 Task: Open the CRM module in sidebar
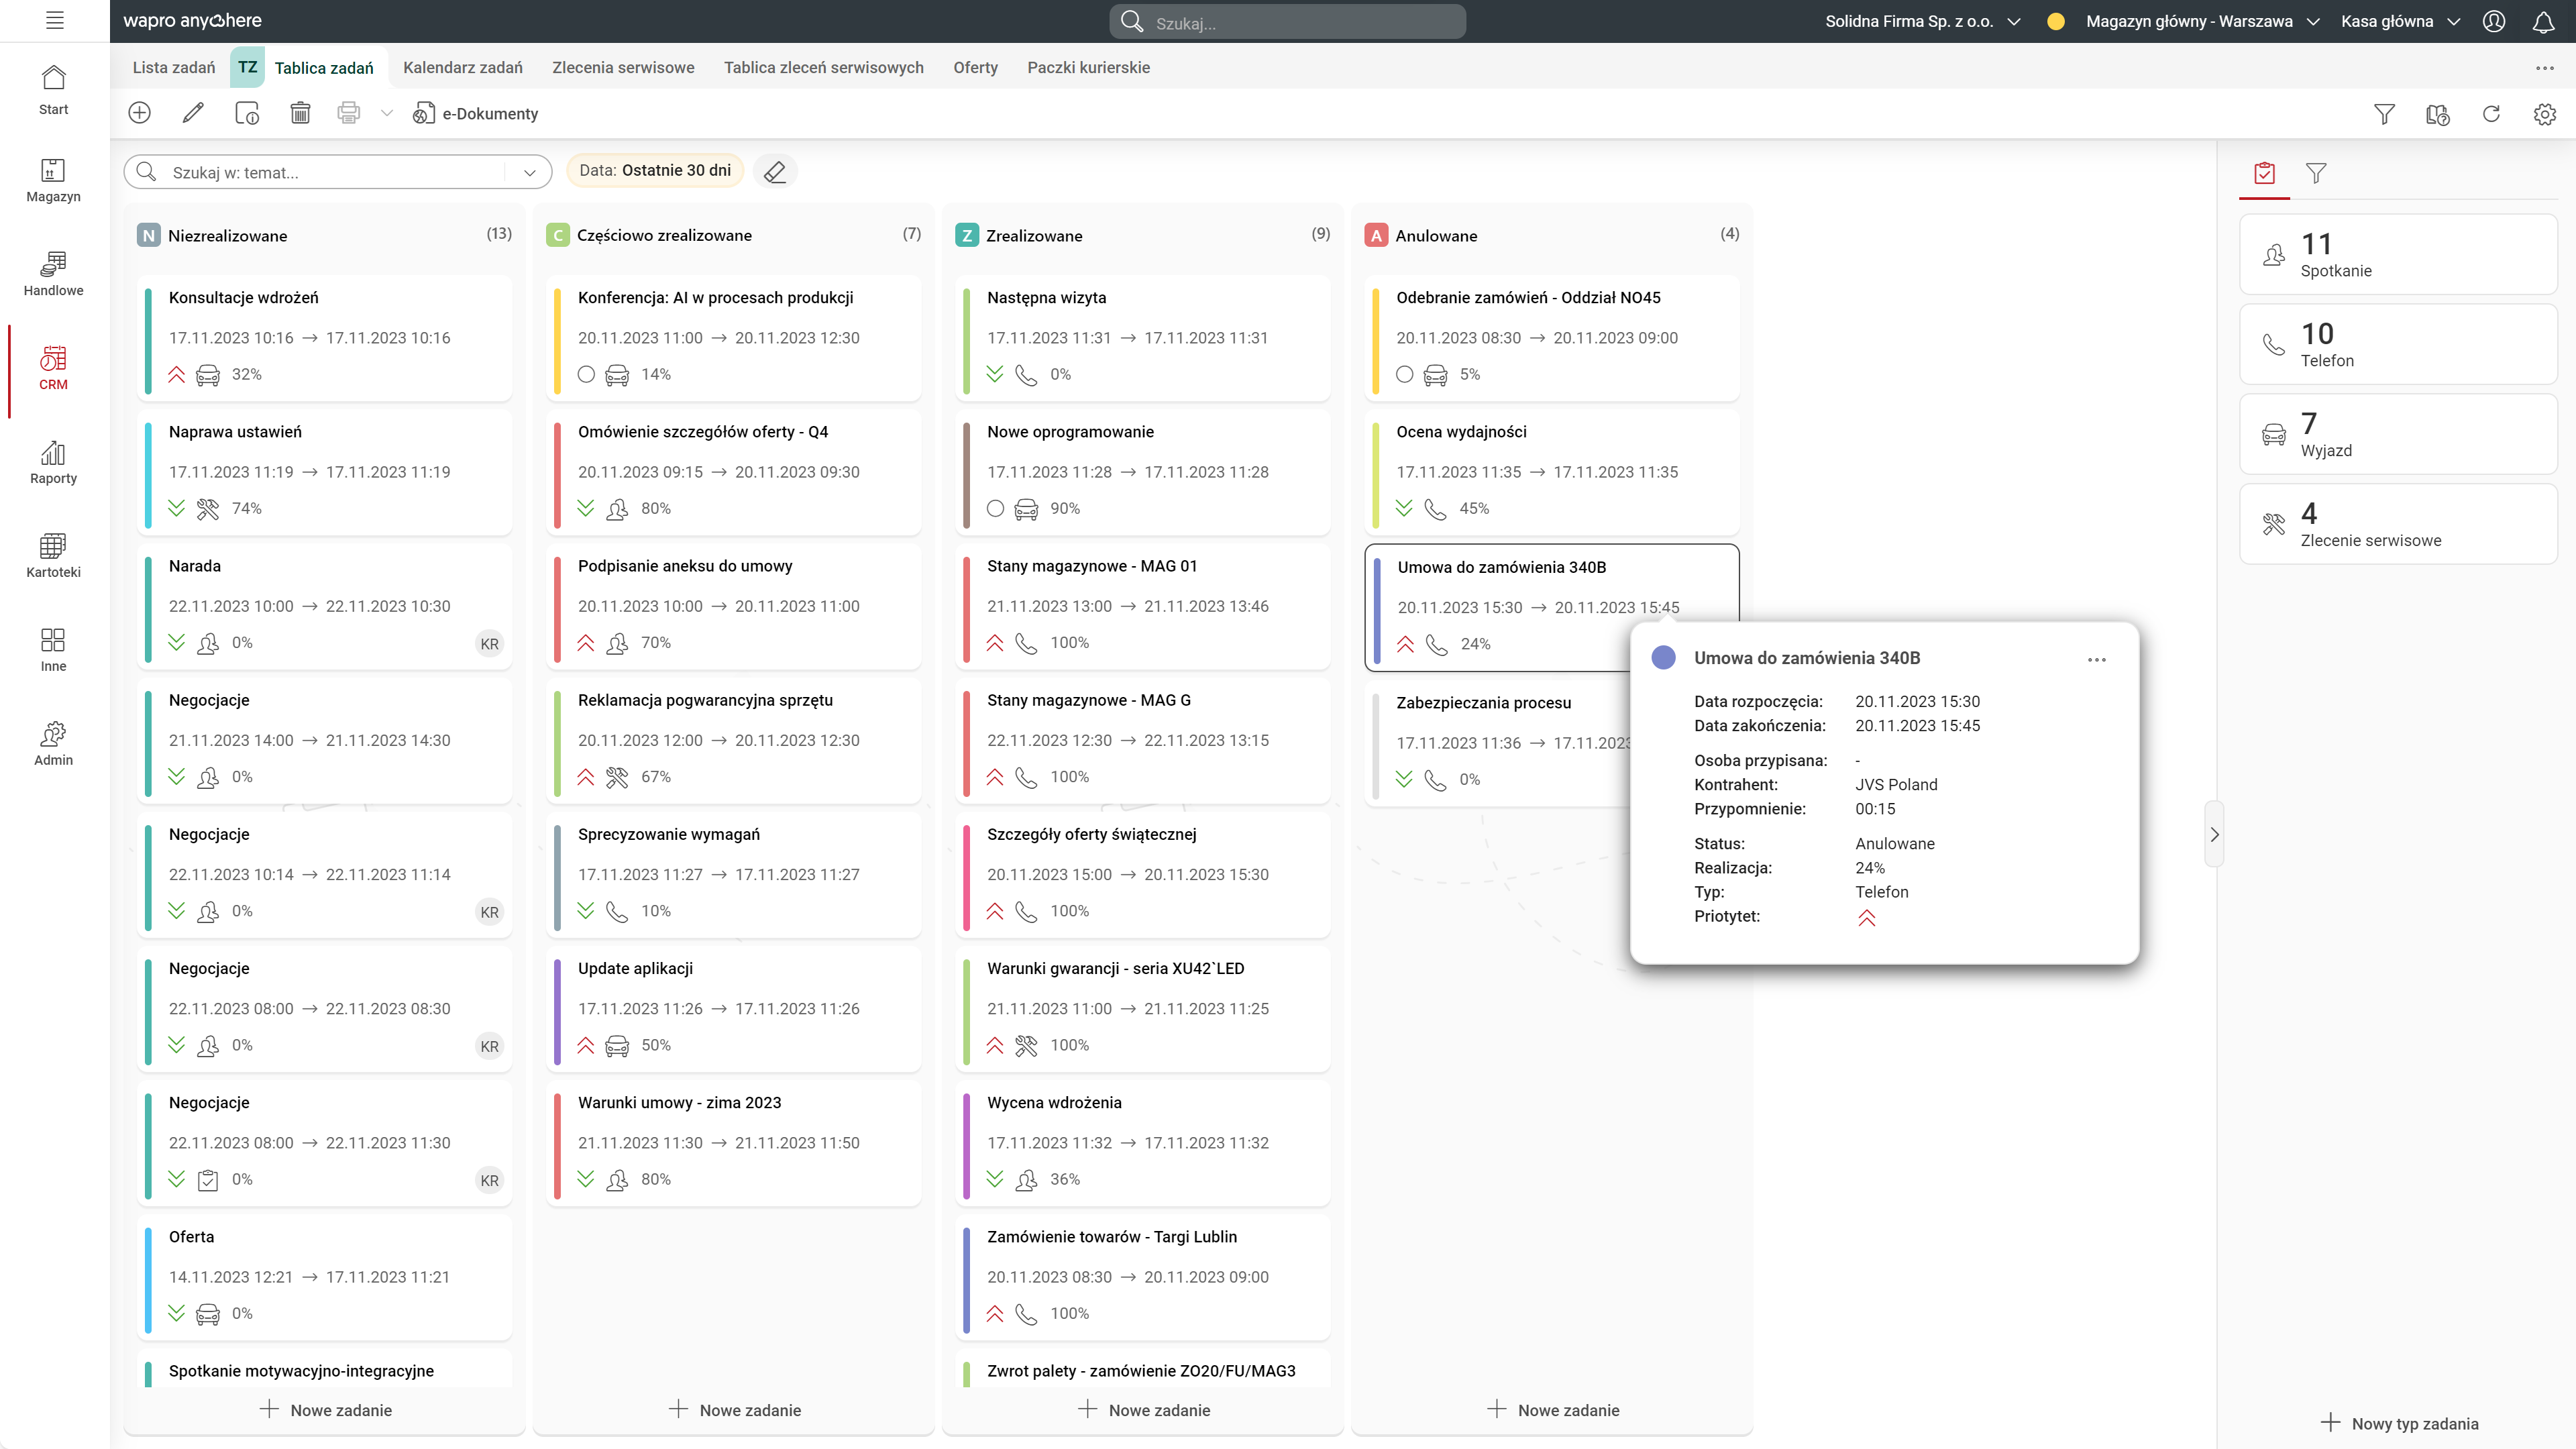click(x=53, y=368)
